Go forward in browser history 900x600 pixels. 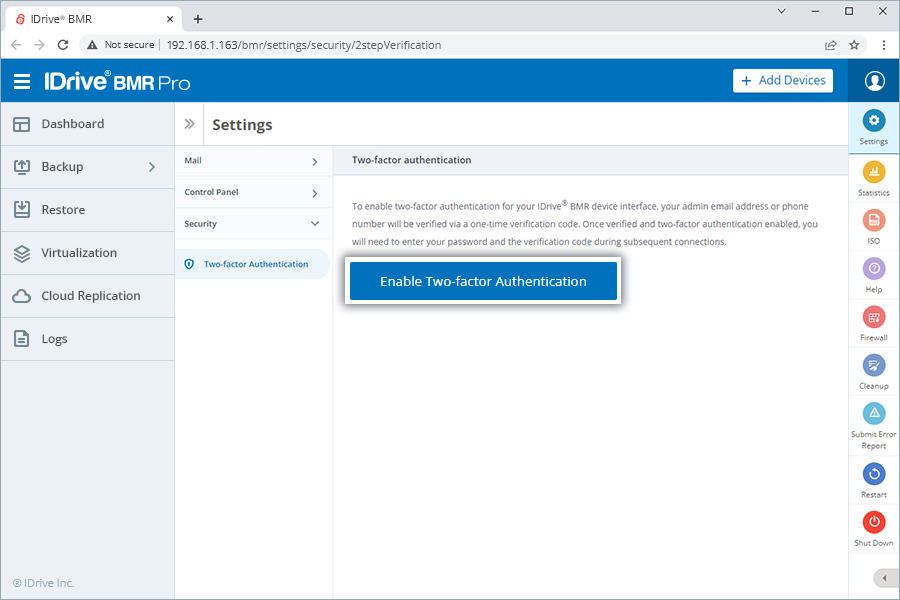[39, 45]
